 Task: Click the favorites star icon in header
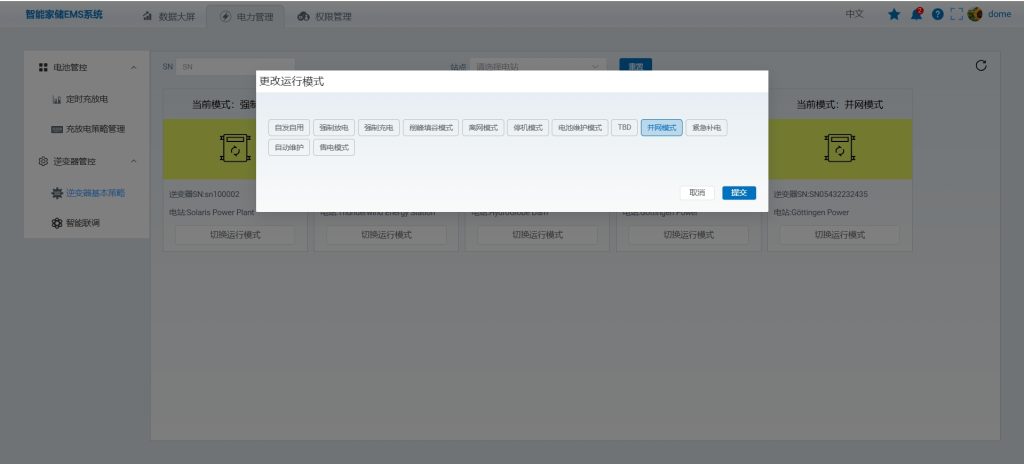pyautogui.click(x=895, y=15)
